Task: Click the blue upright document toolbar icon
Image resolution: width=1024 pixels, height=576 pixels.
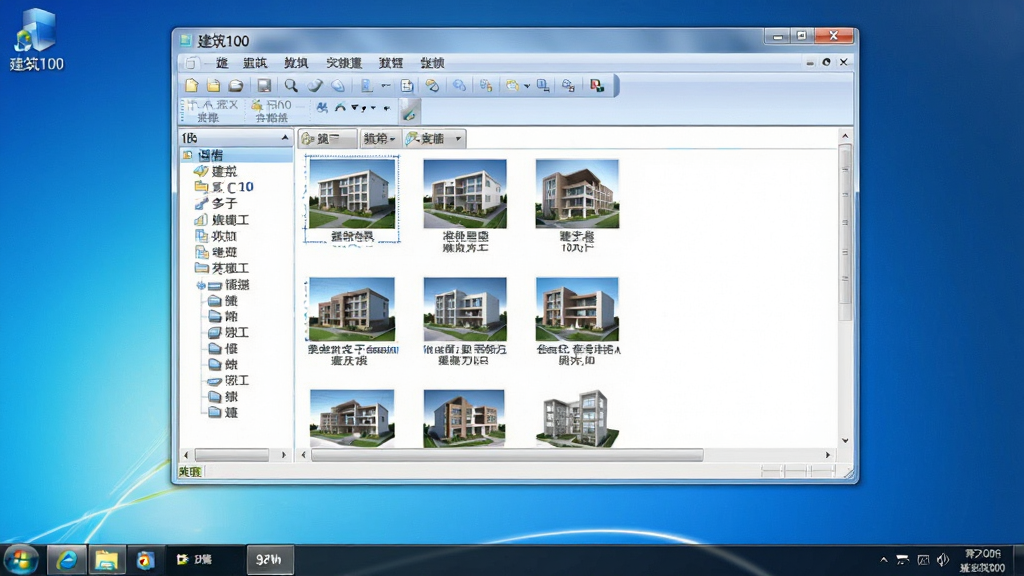Action: 366,86
